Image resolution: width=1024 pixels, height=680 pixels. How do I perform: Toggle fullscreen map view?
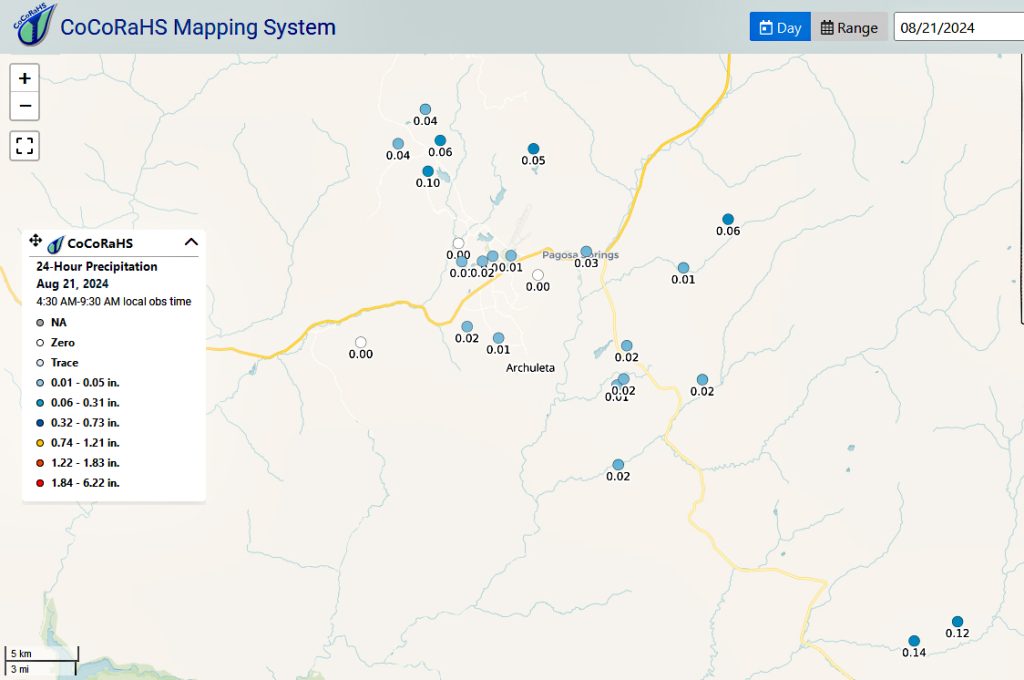[x=25, y=146]
